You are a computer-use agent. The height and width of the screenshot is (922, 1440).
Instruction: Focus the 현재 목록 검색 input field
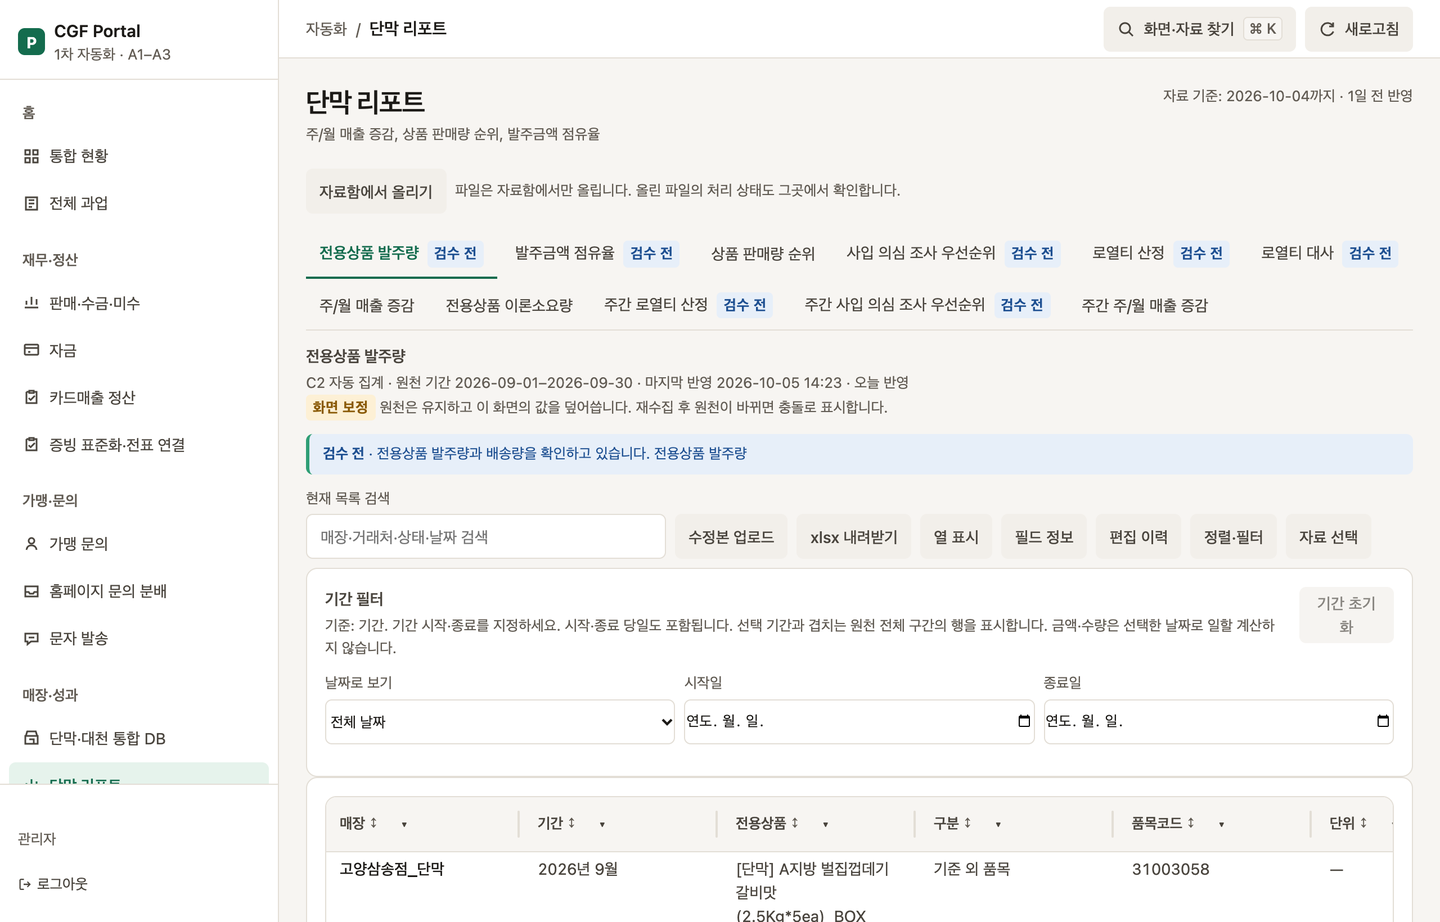pyautogui.click(x=486, y=537)
